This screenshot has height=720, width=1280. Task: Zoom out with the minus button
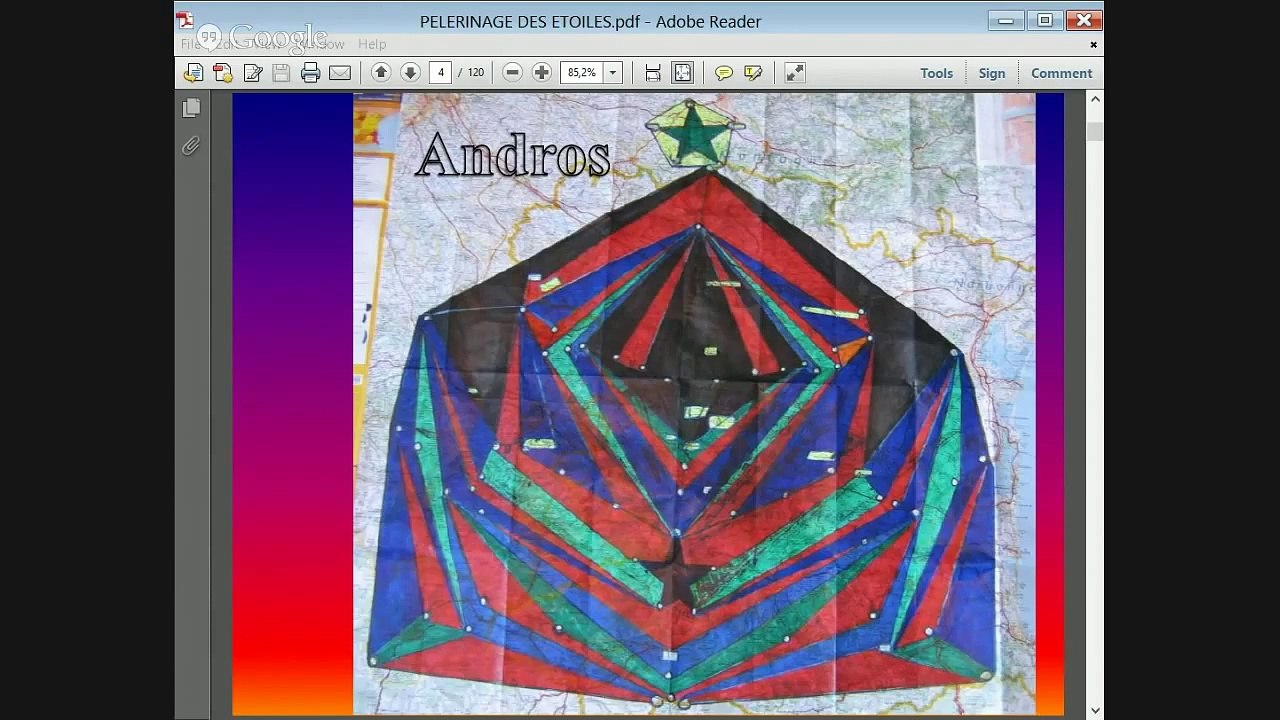pos(512,72)
